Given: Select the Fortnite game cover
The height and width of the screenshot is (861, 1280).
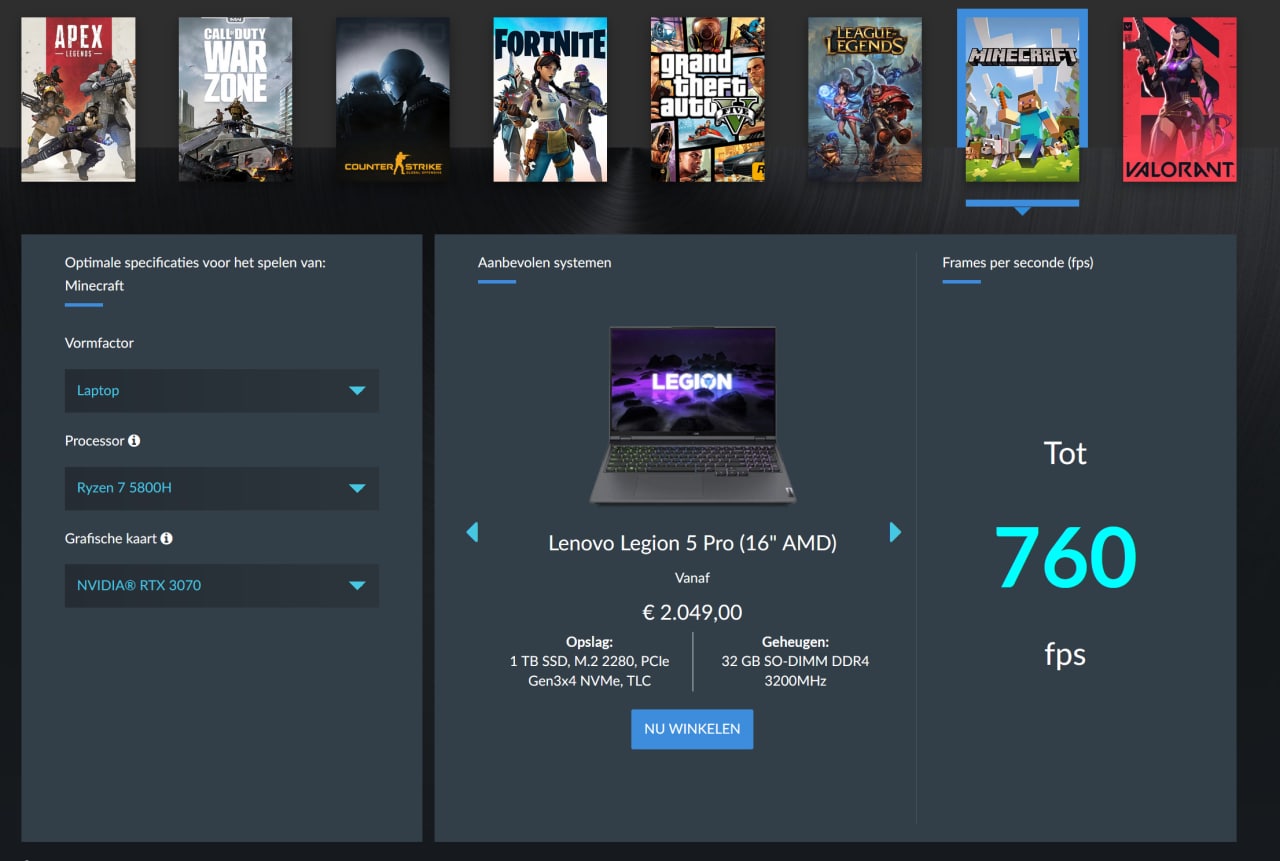Looking at the screenshot, I should (550, 99).
